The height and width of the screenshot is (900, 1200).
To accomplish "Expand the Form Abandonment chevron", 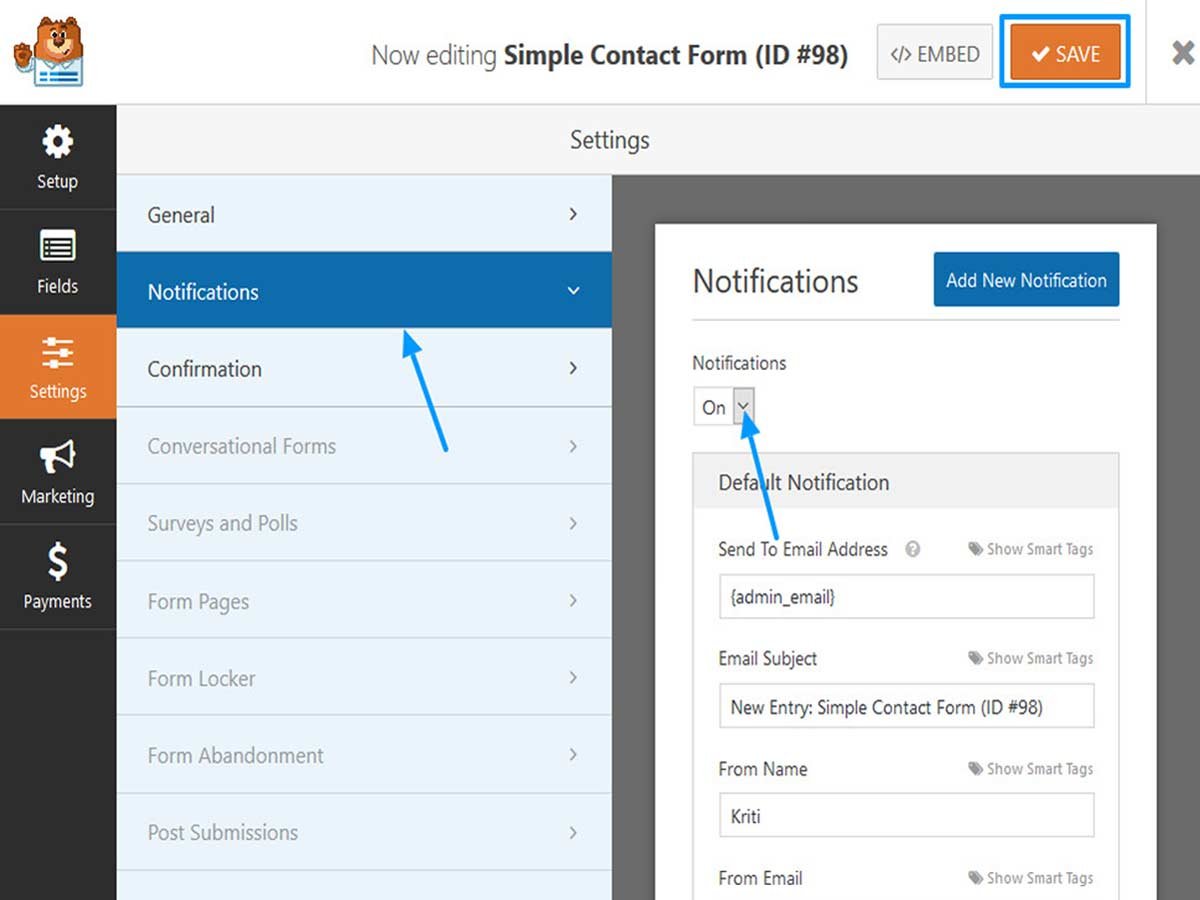I will coord(573,754).
